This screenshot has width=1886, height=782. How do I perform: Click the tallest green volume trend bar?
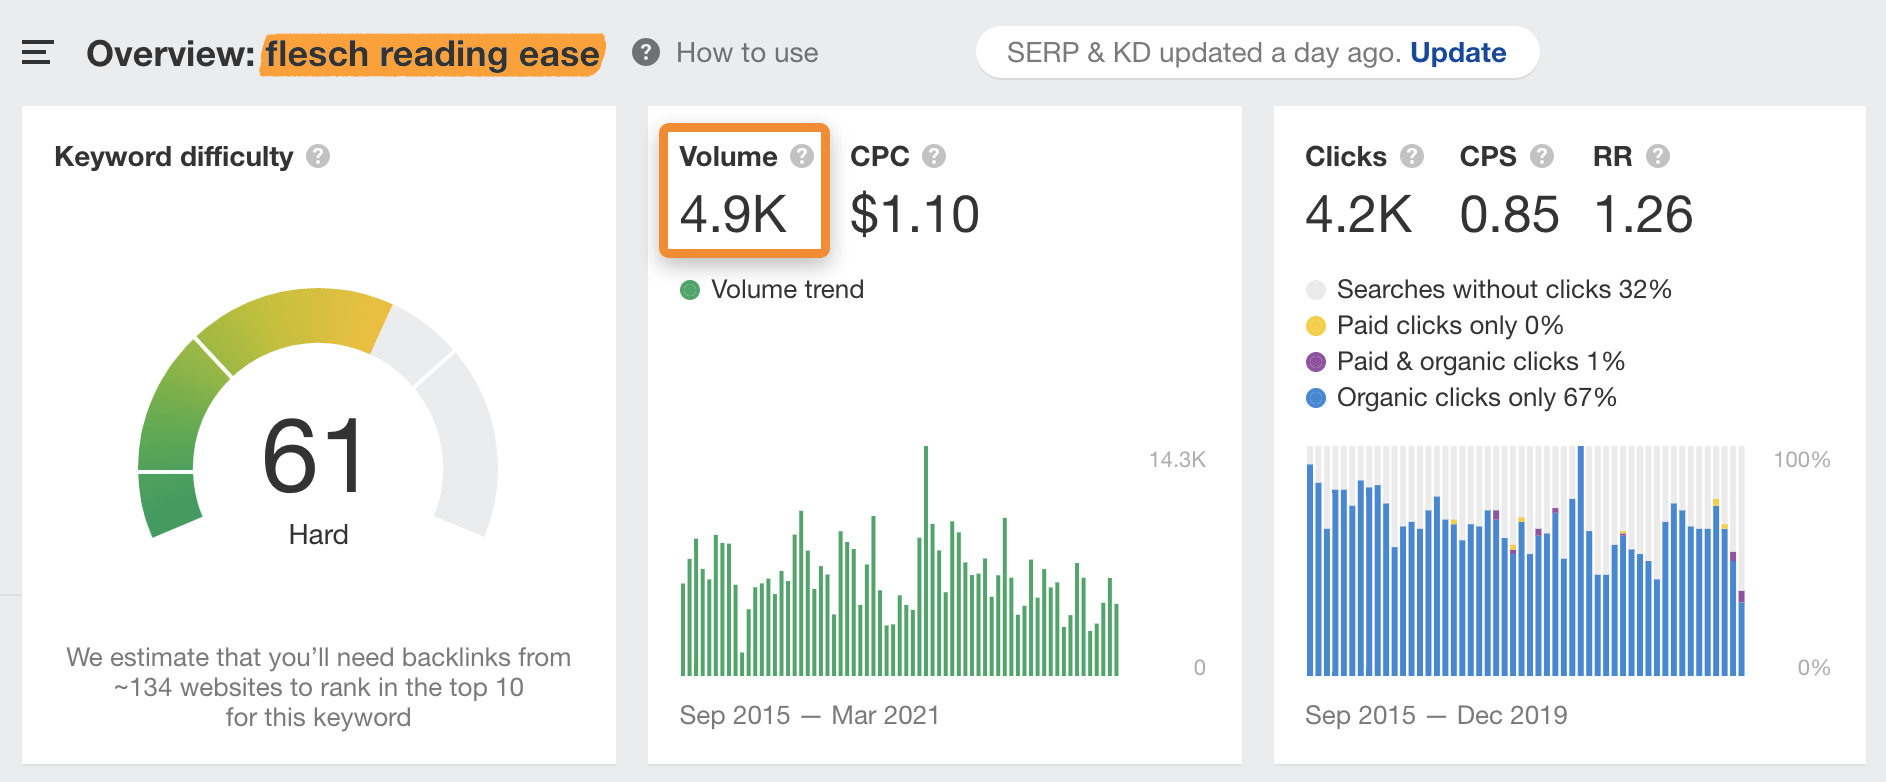point(926,560)
